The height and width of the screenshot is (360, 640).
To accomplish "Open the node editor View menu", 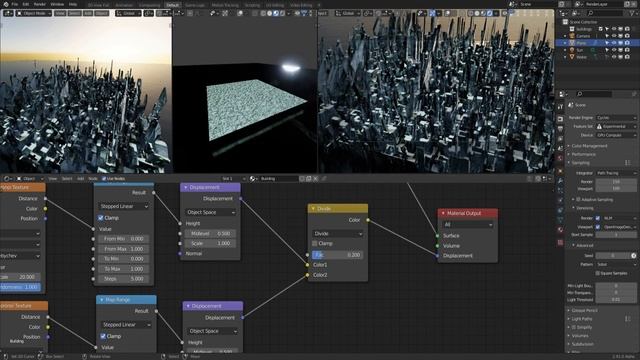I will (x=53, y=179).
